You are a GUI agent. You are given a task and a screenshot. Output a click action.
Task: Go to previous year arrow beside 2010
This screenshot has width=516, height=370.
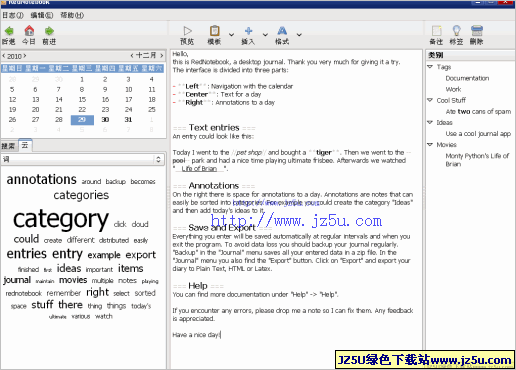[x=4, y=56]
